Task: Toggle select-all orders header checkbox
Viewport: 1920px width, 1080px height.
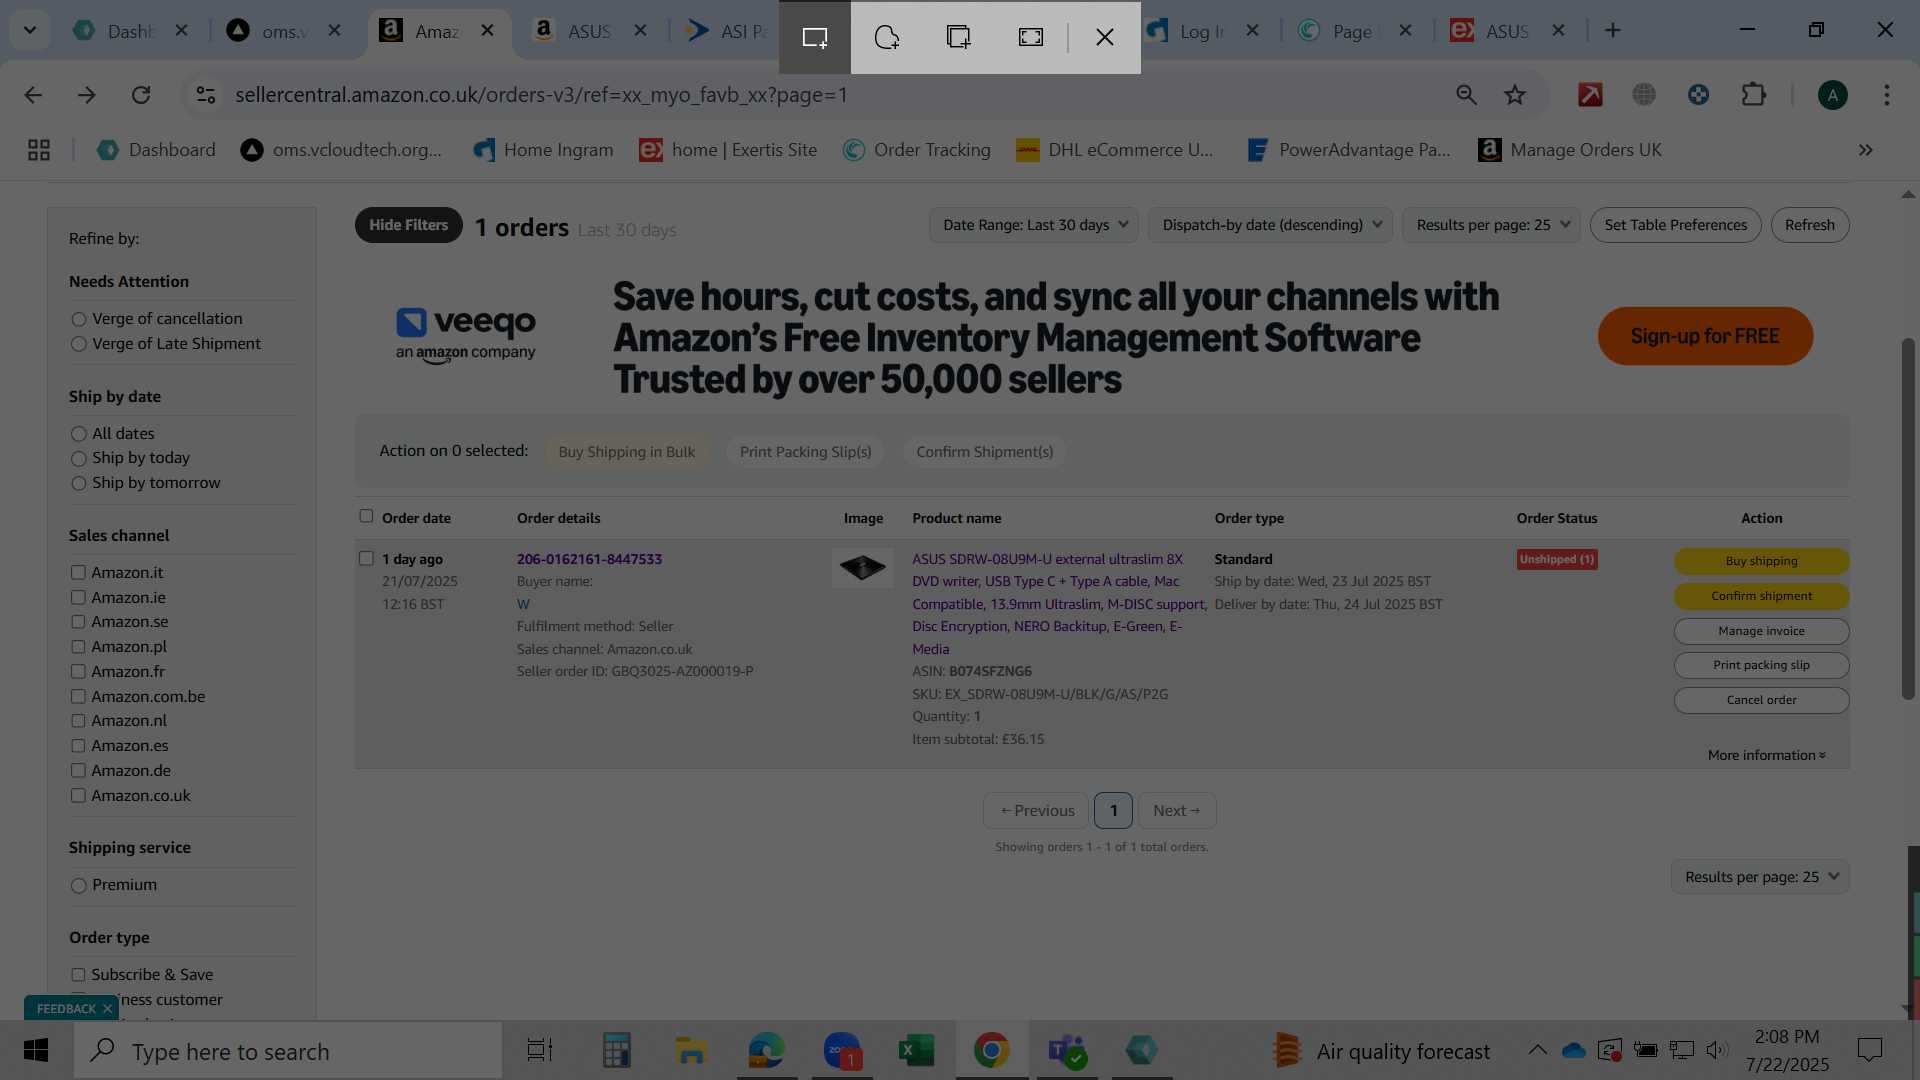Action: pos(366,516)
